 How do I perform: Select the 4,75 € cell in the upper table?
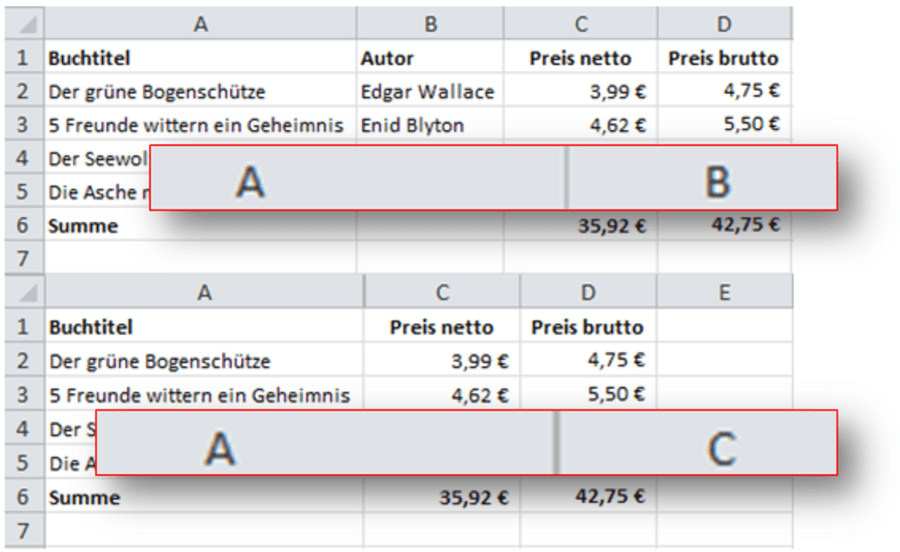(x=751, y=92)
